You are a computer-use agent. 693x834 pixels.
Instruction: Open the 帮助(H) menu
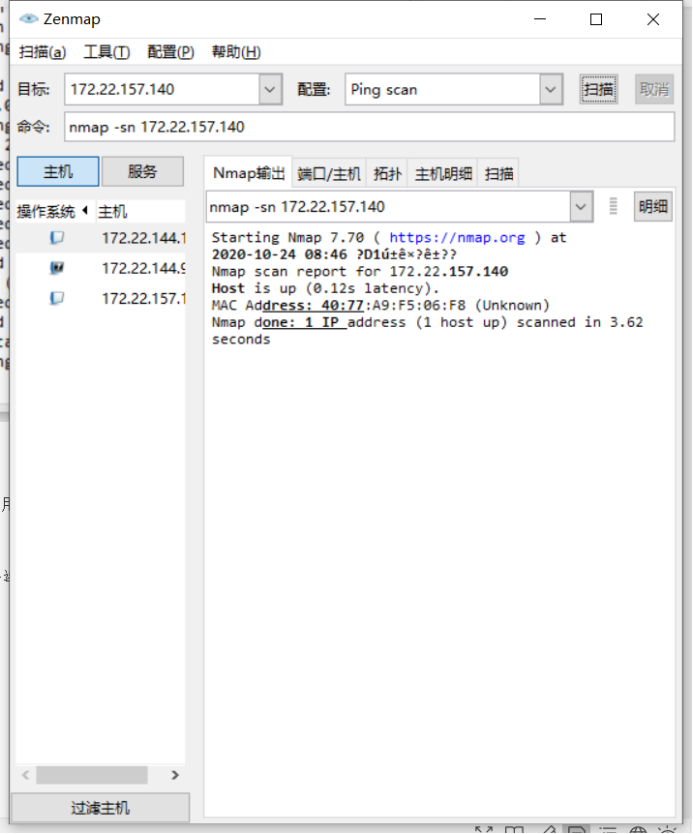tap(236, 52)
